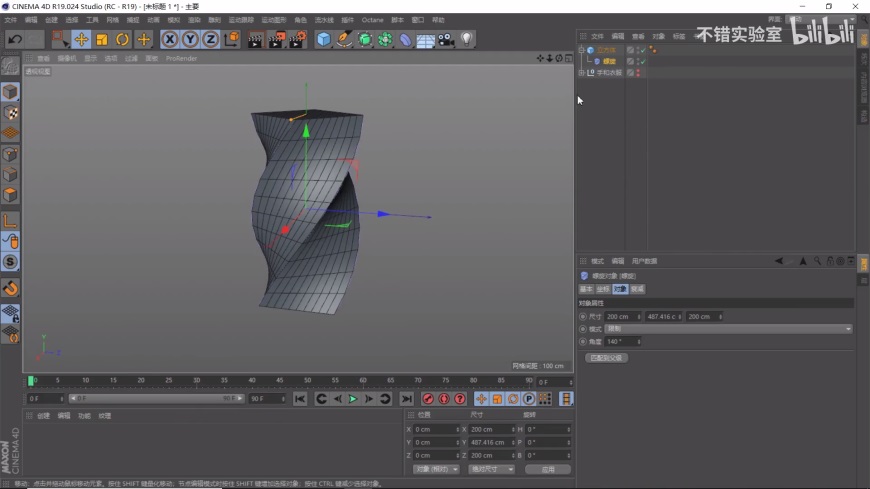Click the camera object icon
870x489 pixels.
[x=446, y=39]
